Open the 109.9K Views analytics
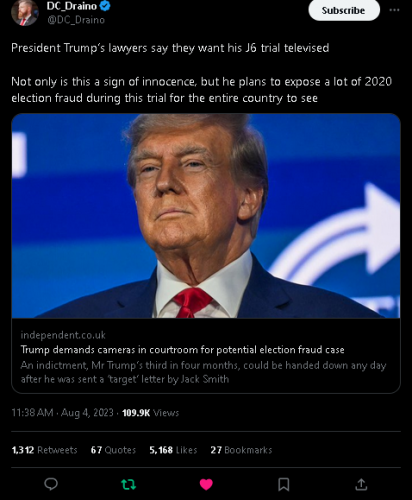 coord(151,413)
